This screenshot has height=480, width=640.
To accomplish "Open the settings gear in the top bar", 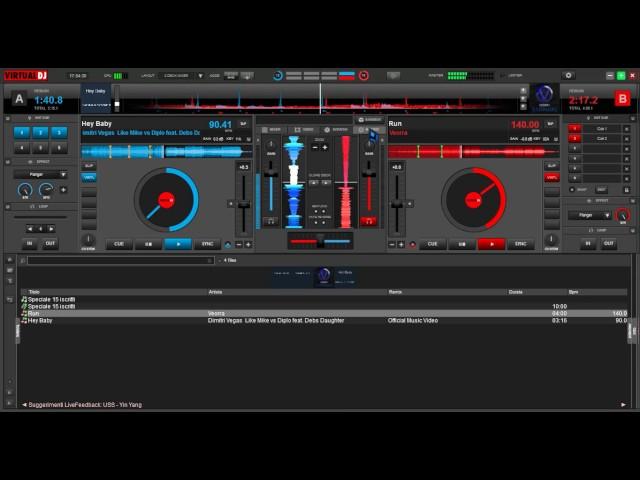I will [x=568, y=76].
